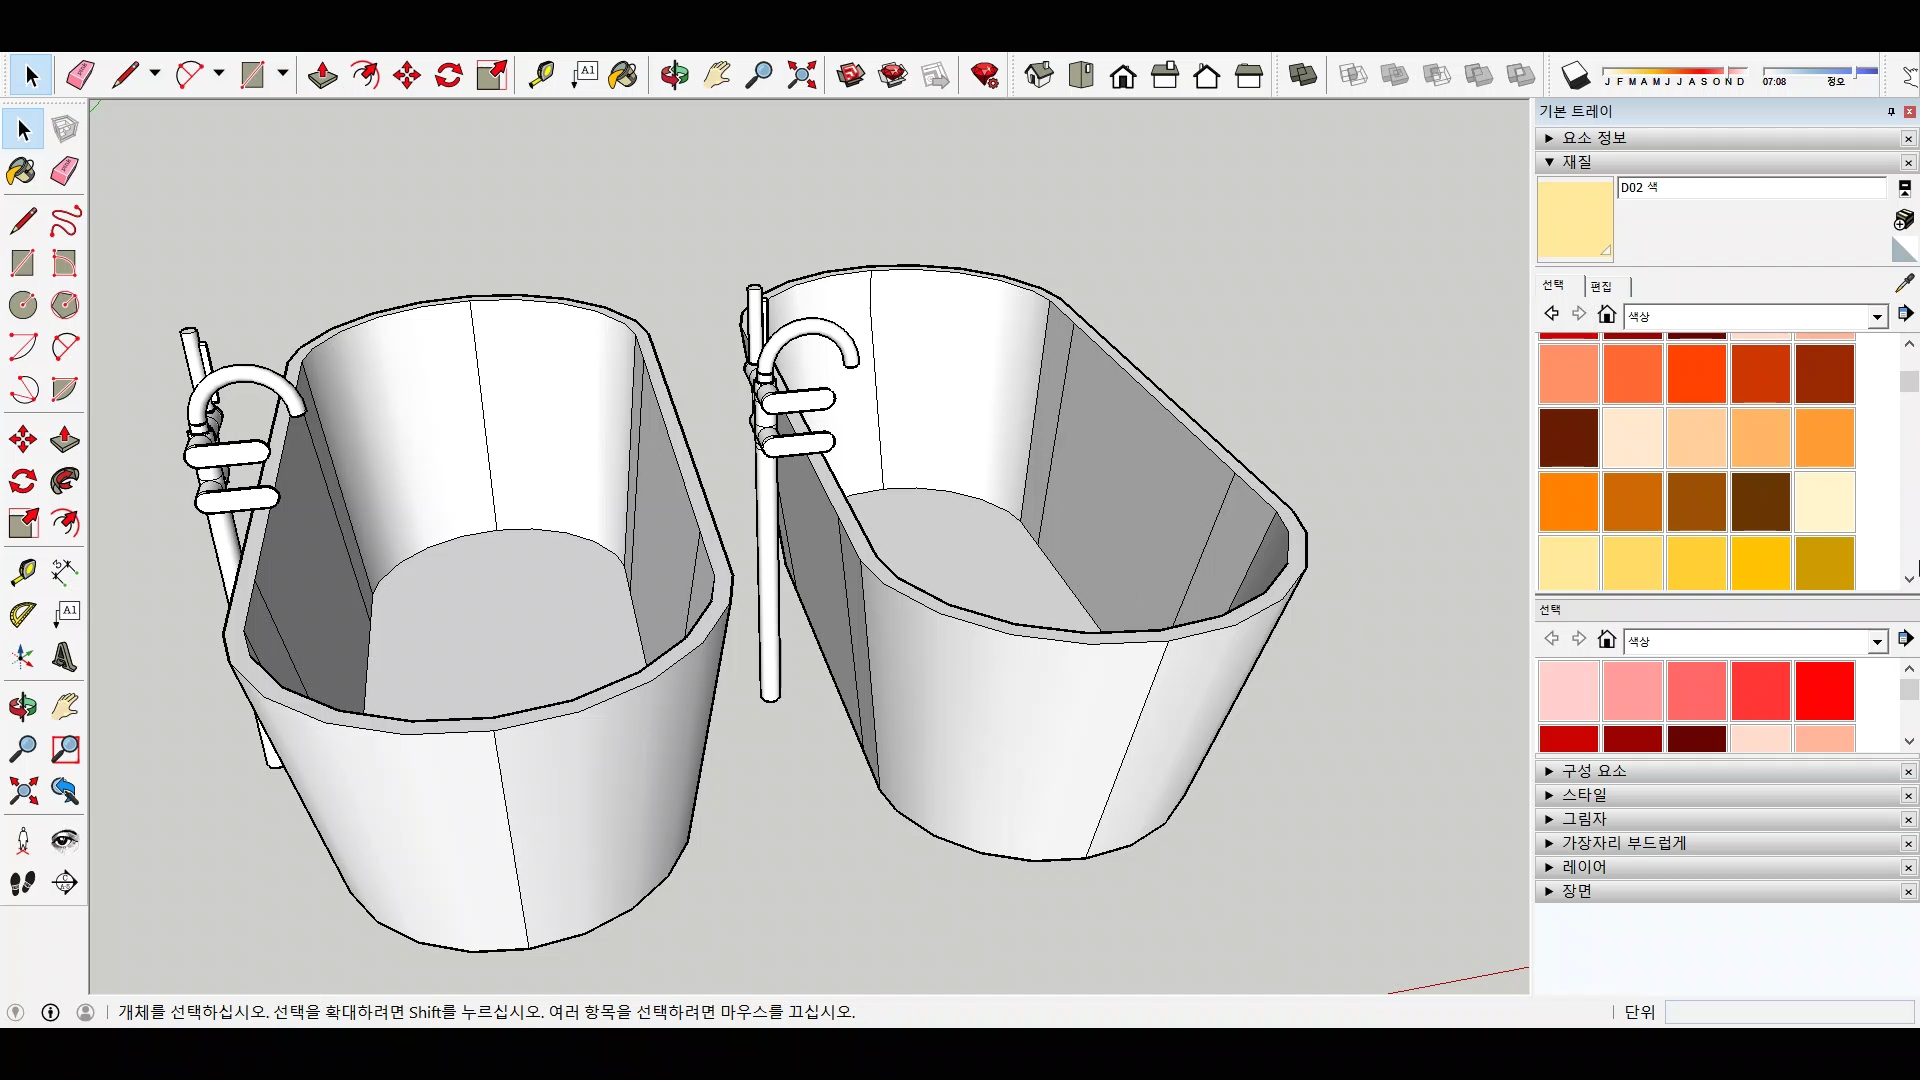1920x1080 pixels.
Task: Select the Eraser tool in top toolbar
Action: 80,75
